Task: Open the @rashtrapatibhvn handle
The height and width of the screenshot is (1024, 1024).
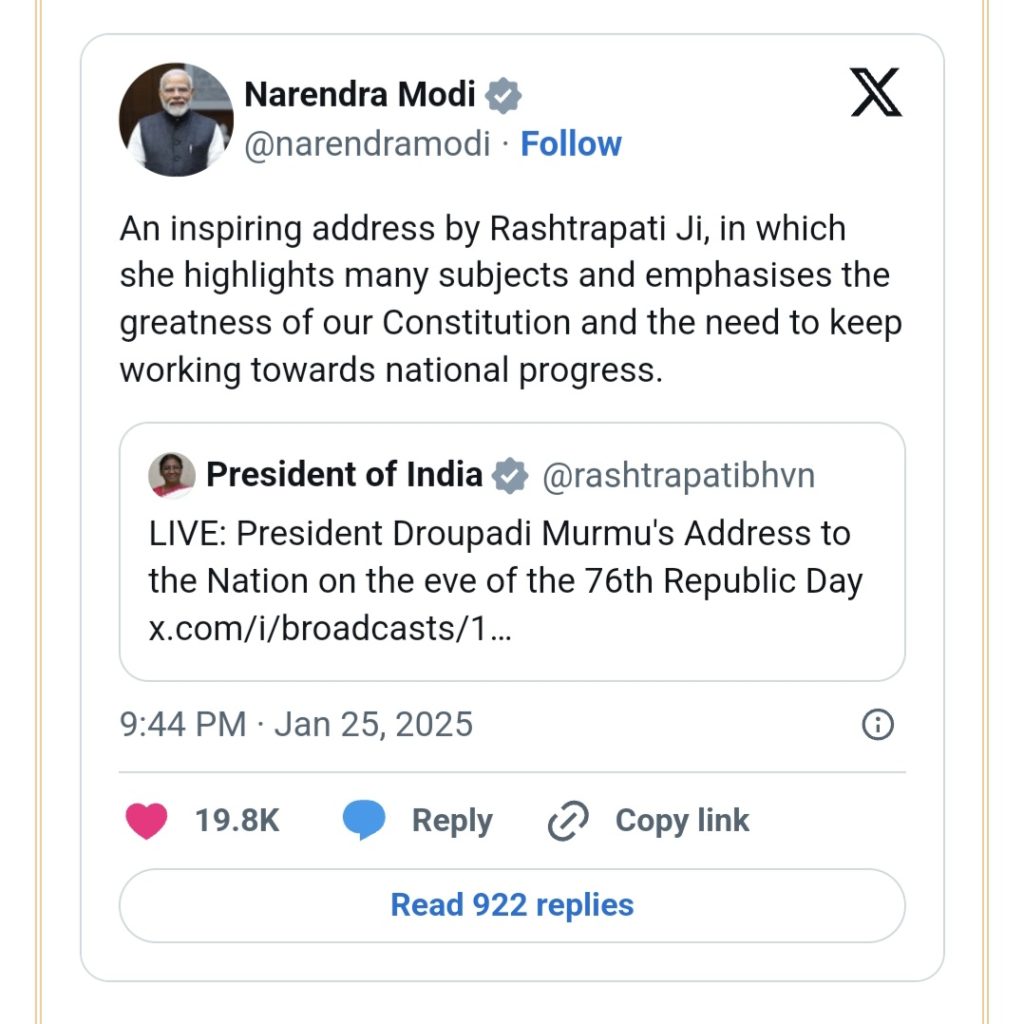Action: (679, 476)
